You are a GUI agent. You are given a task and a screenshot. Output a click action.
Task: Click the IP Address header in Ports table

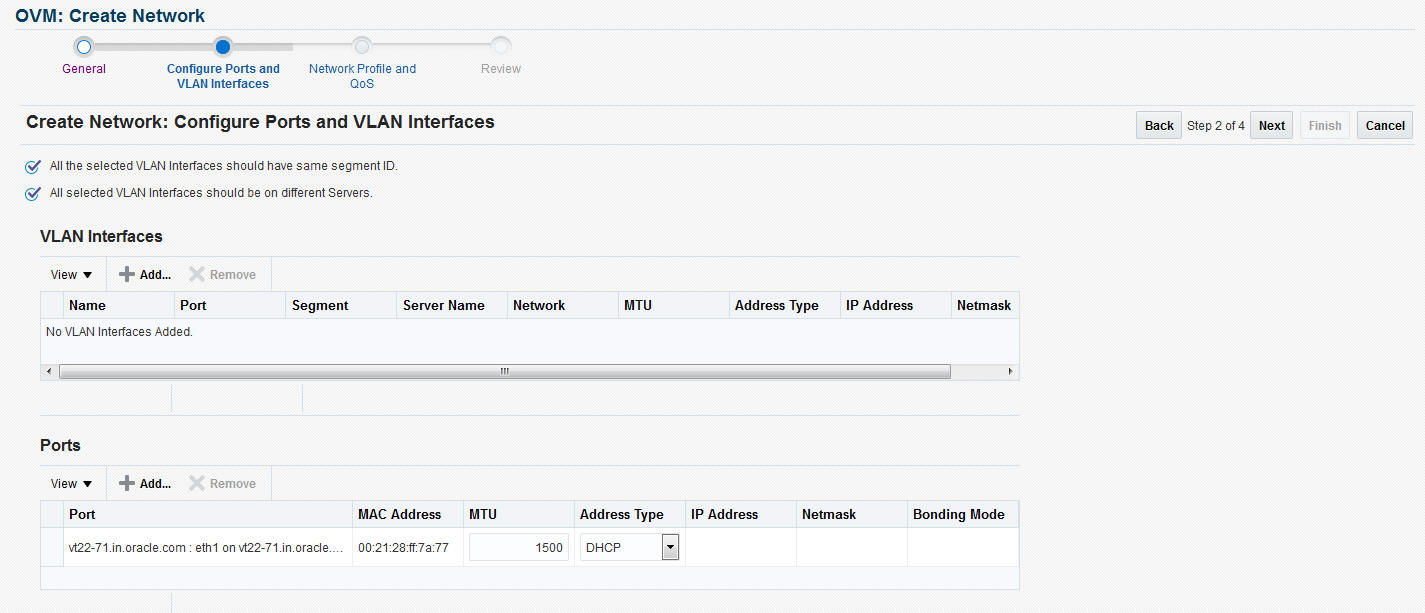coord(741,515)
